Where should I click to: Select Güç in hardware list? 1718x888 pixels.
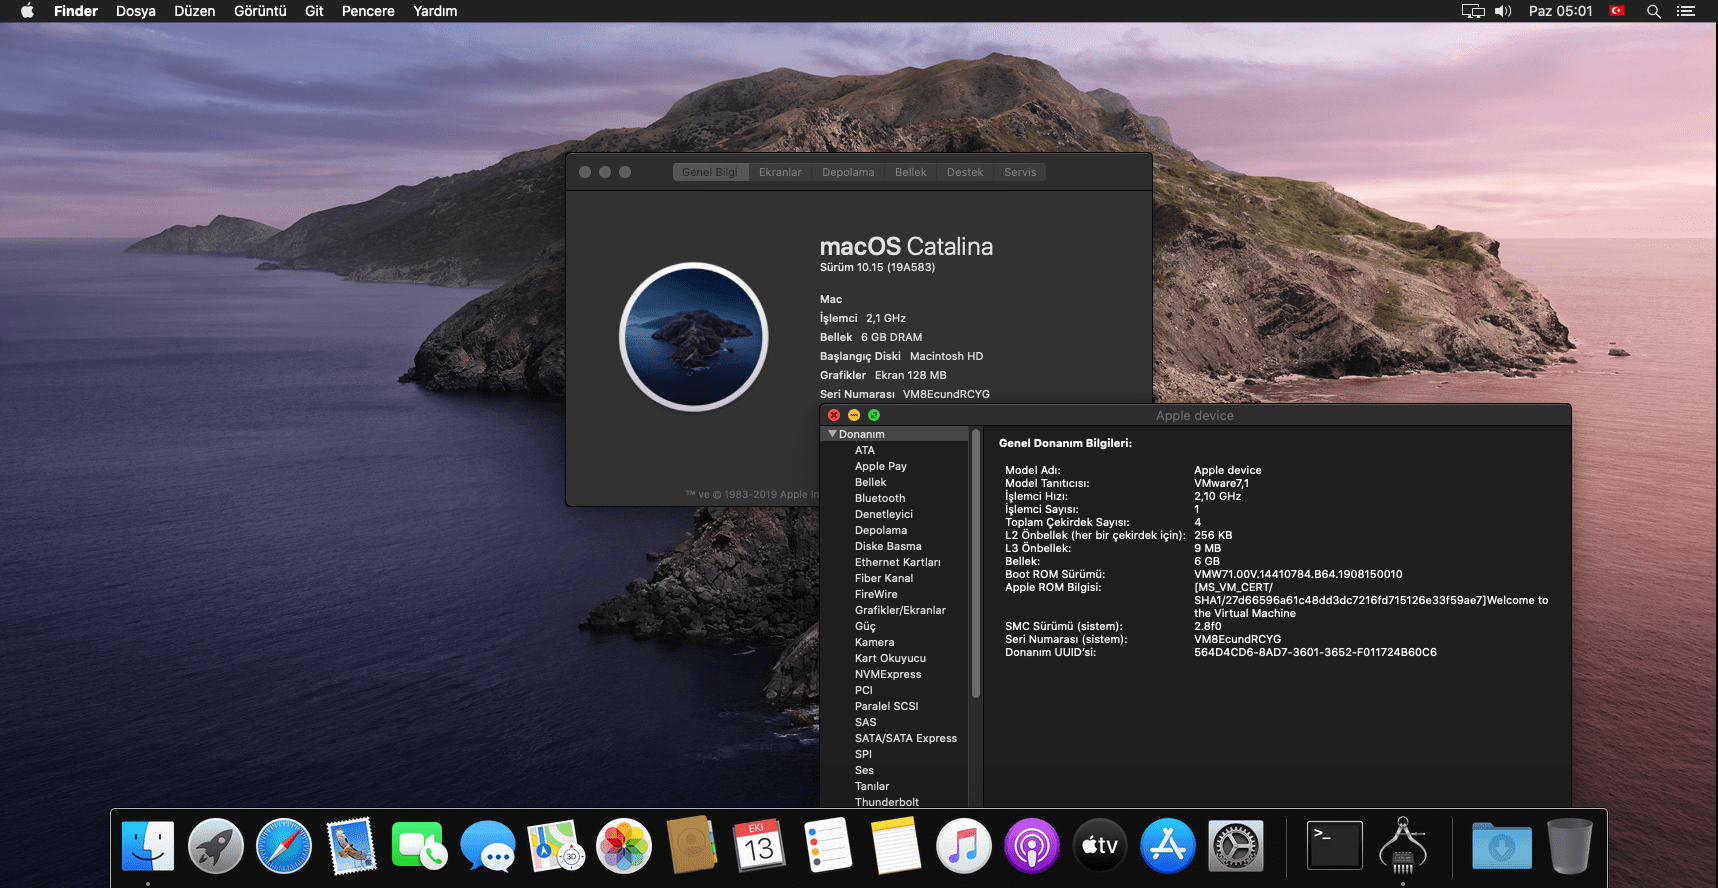pyautogui.click(x=865, y=626)
